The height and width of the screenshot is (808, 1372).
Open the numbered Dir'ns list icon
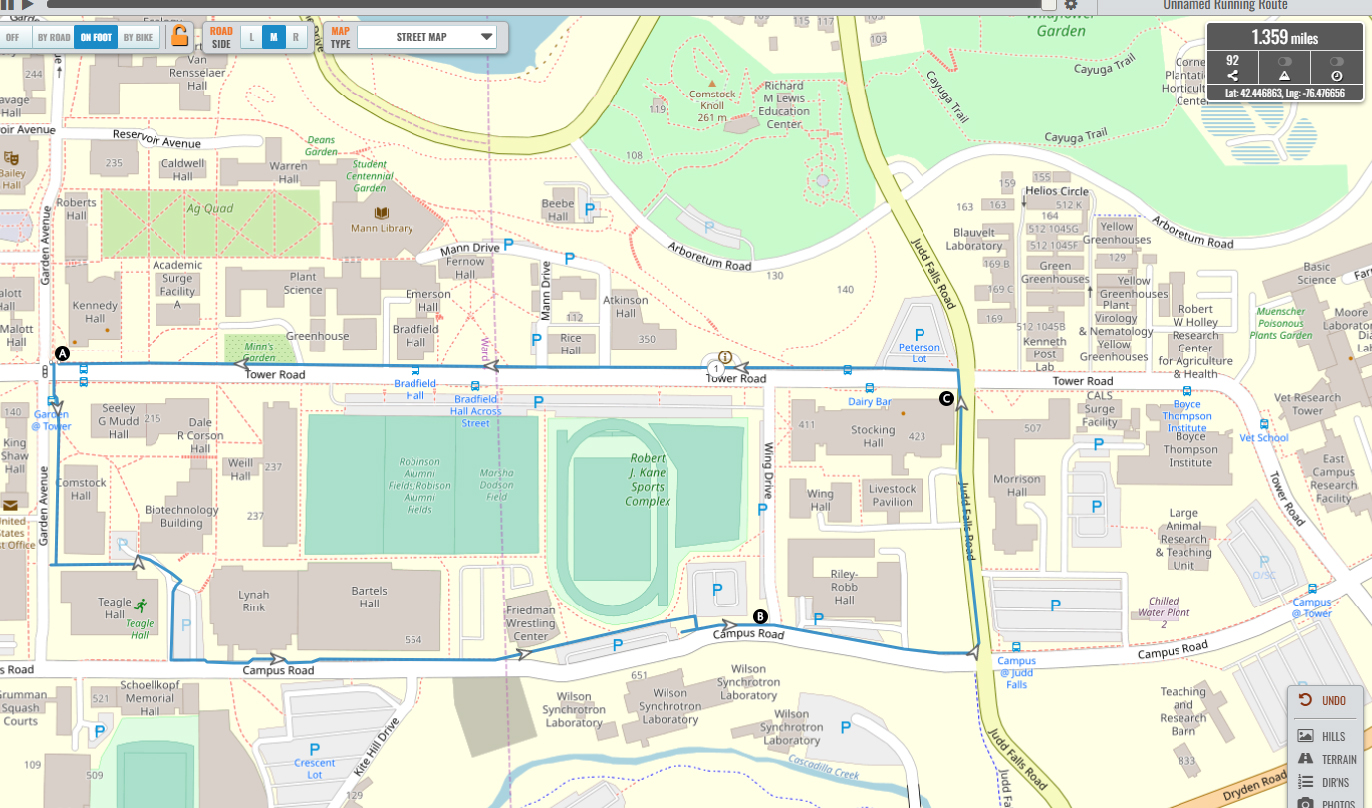click(1305, 782)
